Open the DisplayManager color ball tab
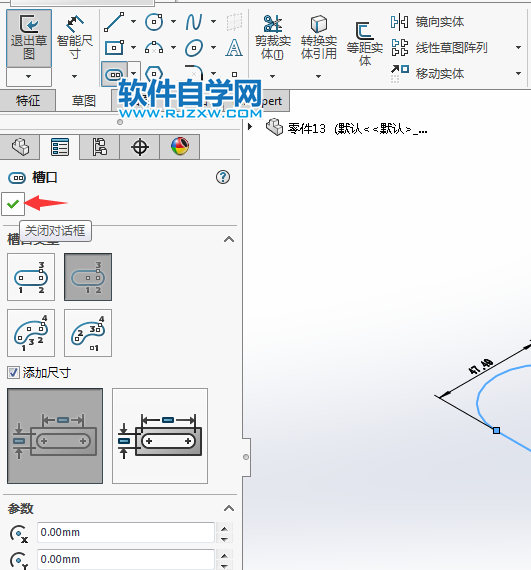Viewport: 531px width, 570px height. click(180, 147)
